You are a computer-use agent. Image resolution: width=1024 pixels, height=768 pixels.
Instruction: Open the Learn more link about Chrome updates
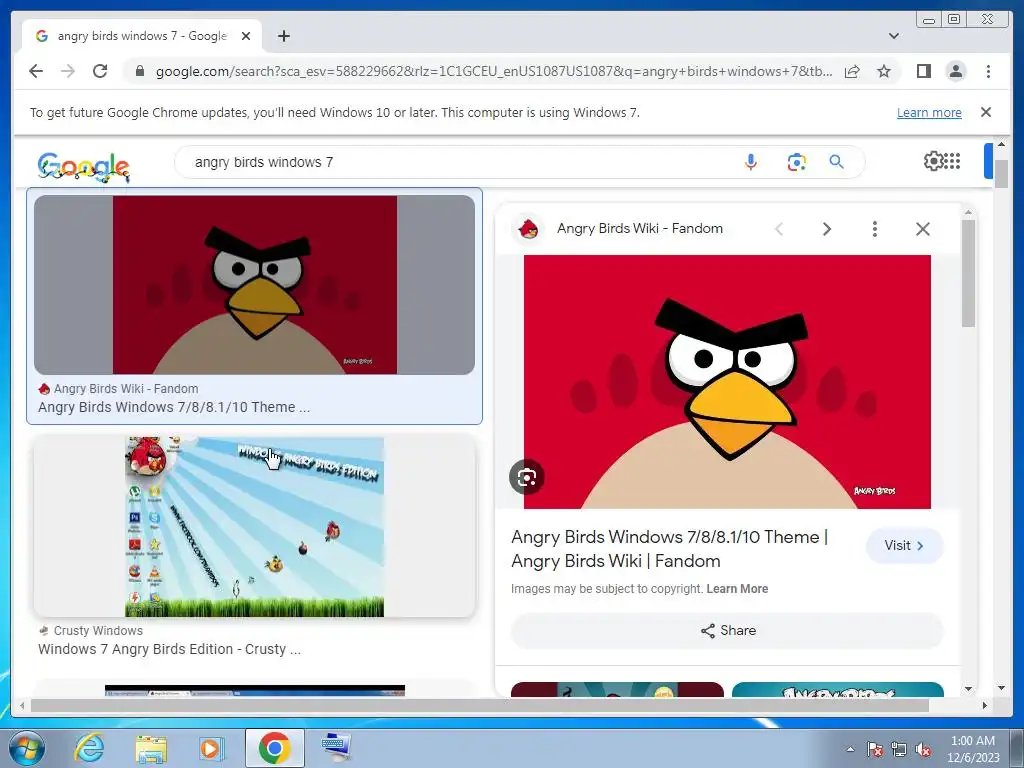click(929, 112)
